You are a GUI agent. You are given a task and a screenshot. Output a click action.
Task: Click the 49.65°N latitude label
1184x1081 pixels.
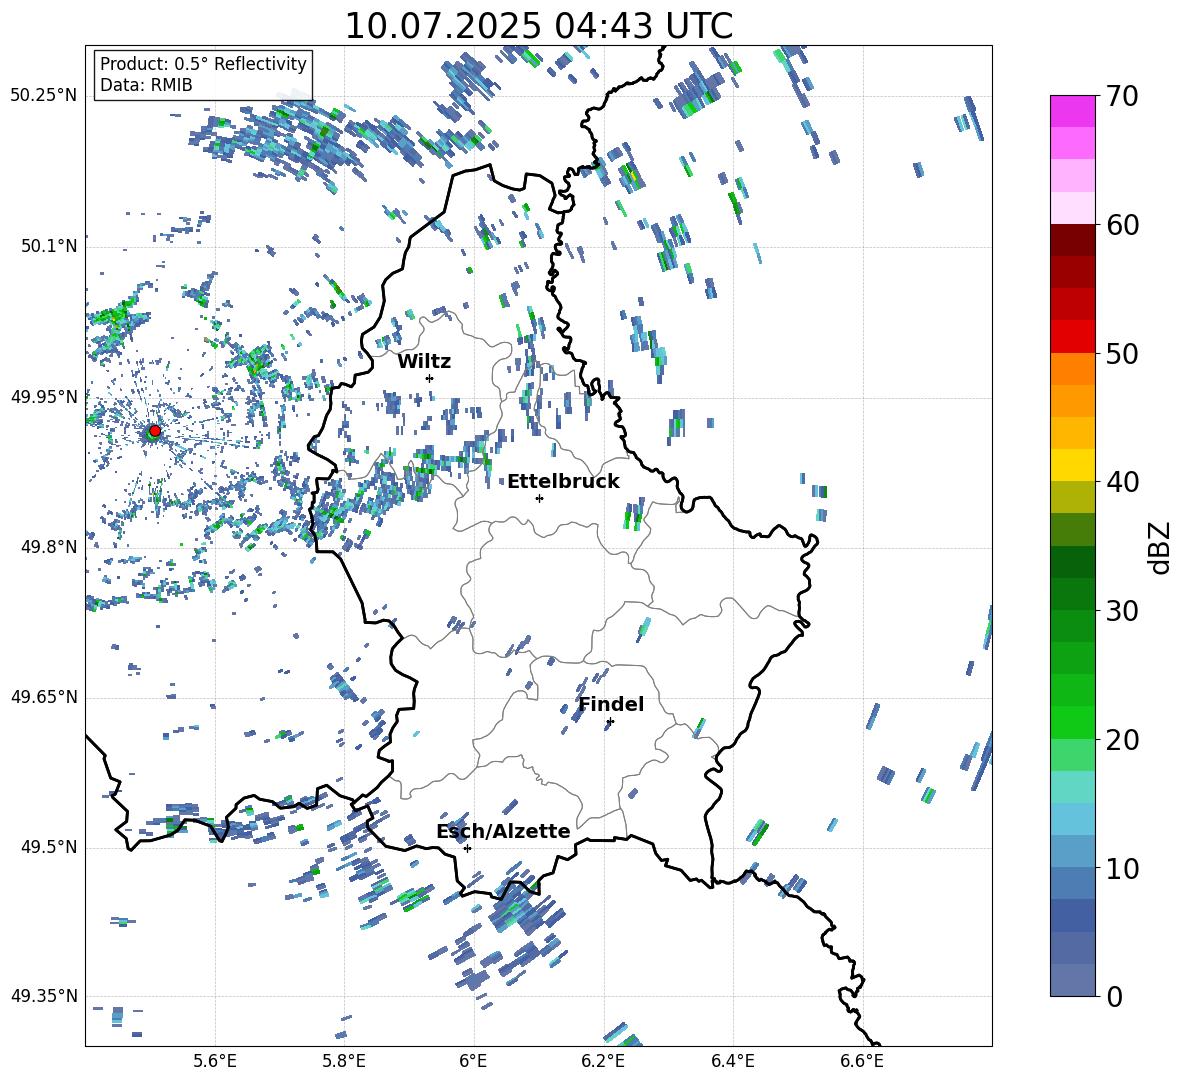coord(44,696)
